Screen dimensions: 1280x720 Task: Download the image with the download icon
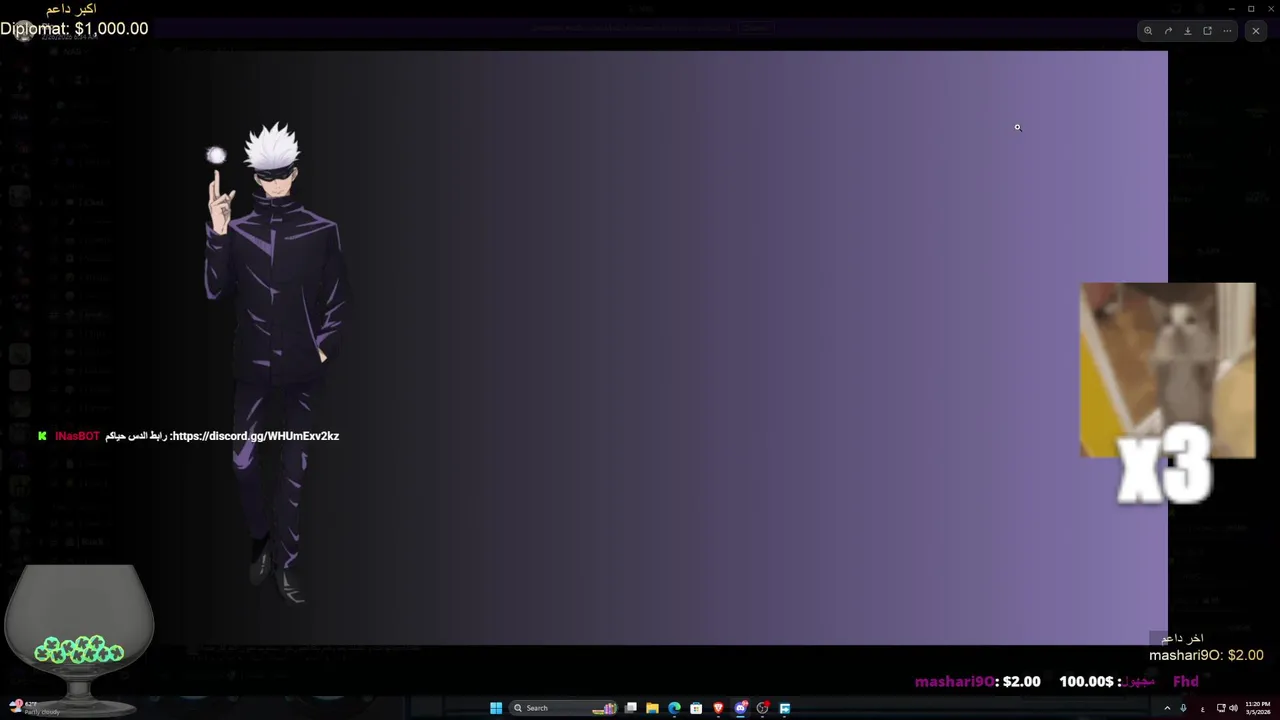click(x=1188, y=31)
